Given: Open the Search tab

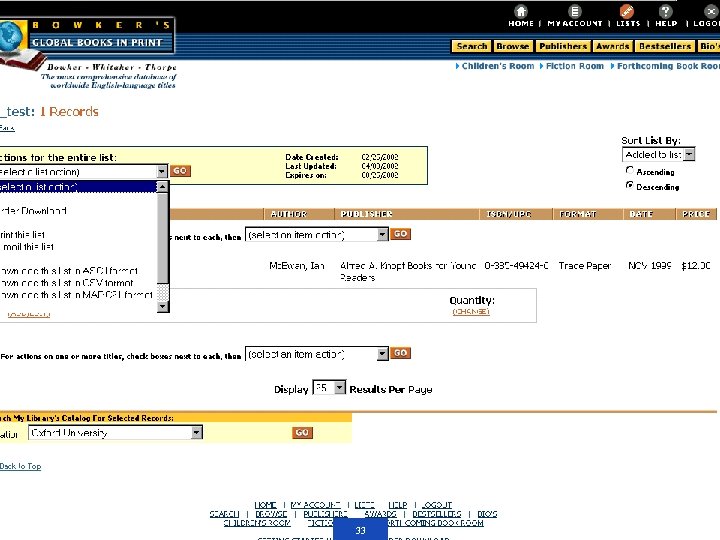Looking at the screenshot, I should [472, 46].
